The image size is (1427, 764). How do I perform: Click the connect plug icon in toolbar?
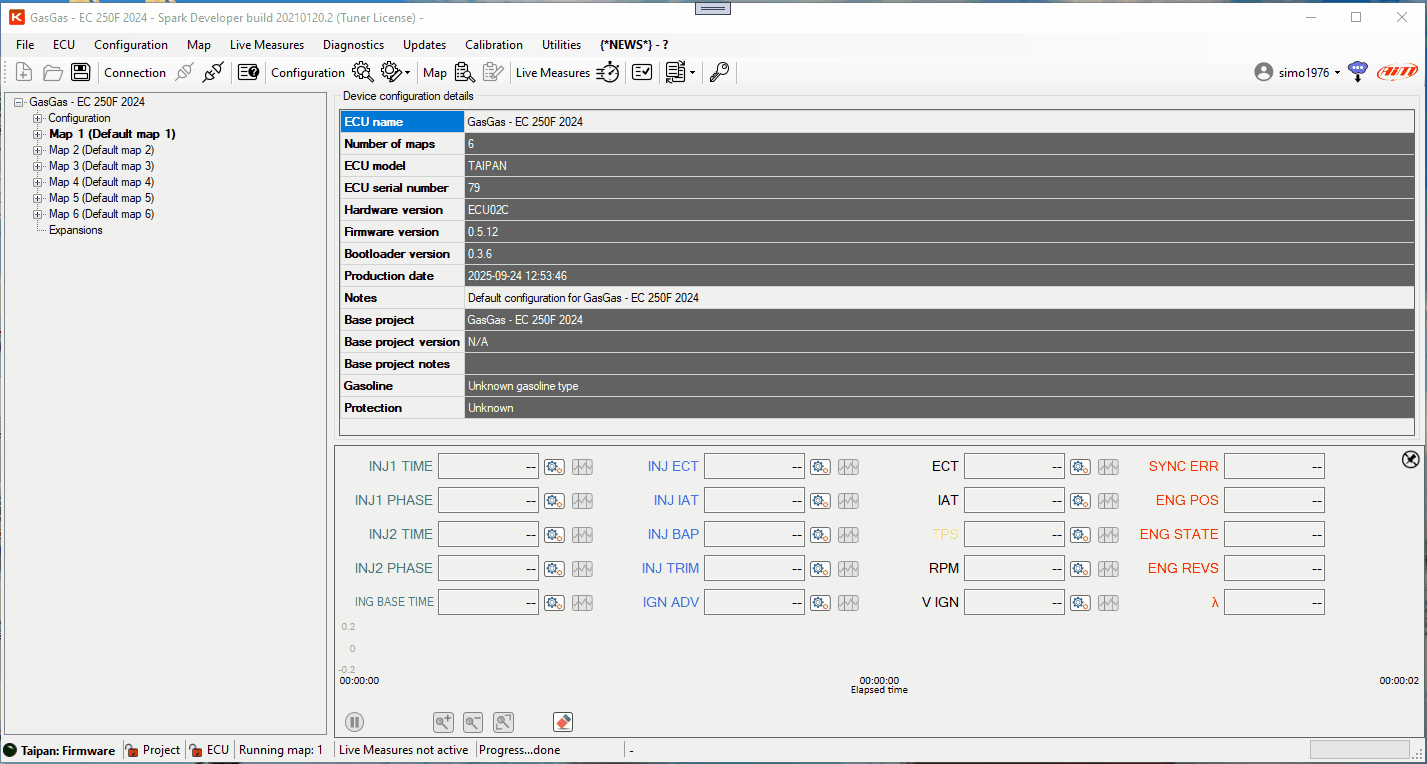(x=212, y=72)
